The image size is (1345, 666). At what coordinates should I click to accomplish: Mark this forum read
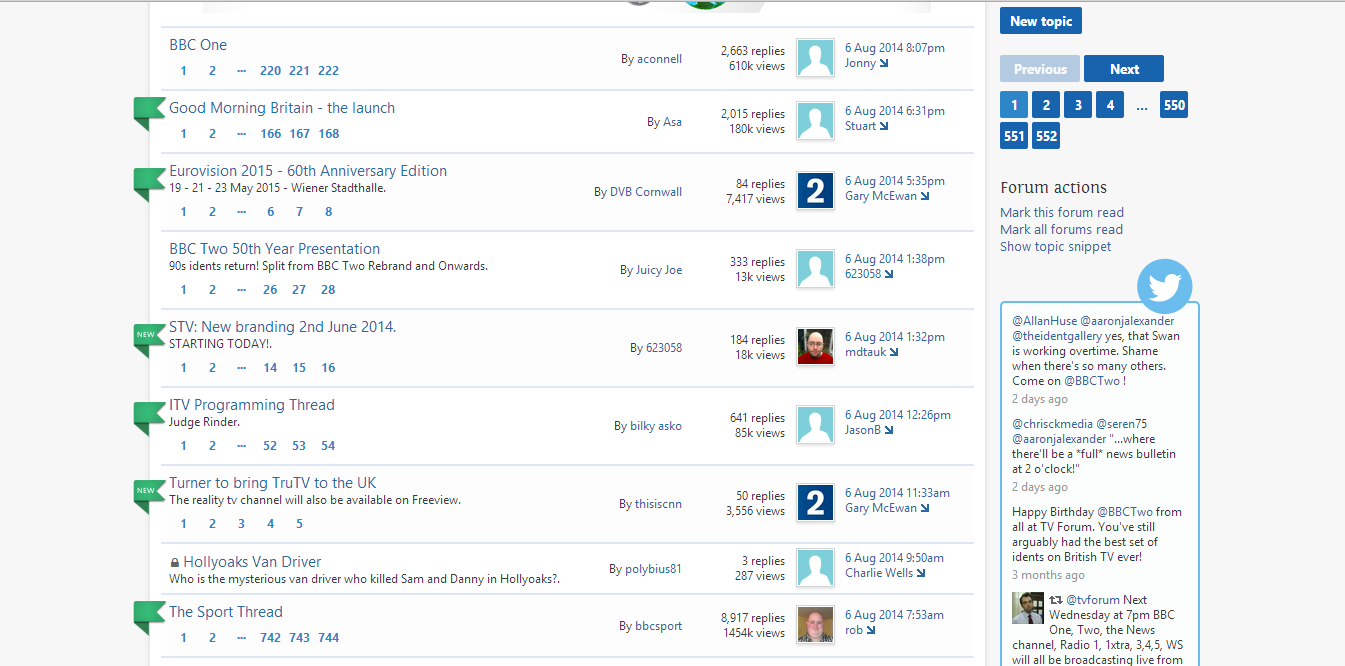click(1062, 213)
